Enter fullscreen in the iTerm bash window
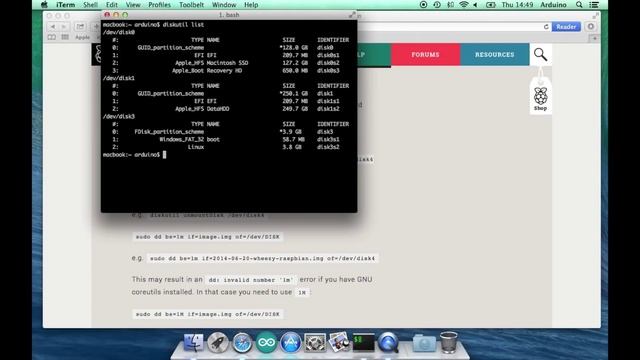This screenshot has height=360, width=640. pyautogui.click(x=352, y=15)
